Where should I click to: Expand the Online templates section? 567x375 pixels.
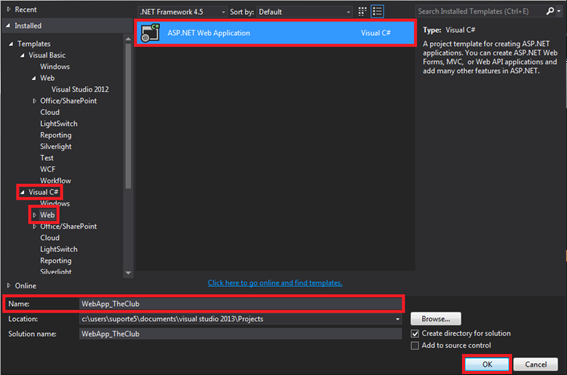(9, 286)
